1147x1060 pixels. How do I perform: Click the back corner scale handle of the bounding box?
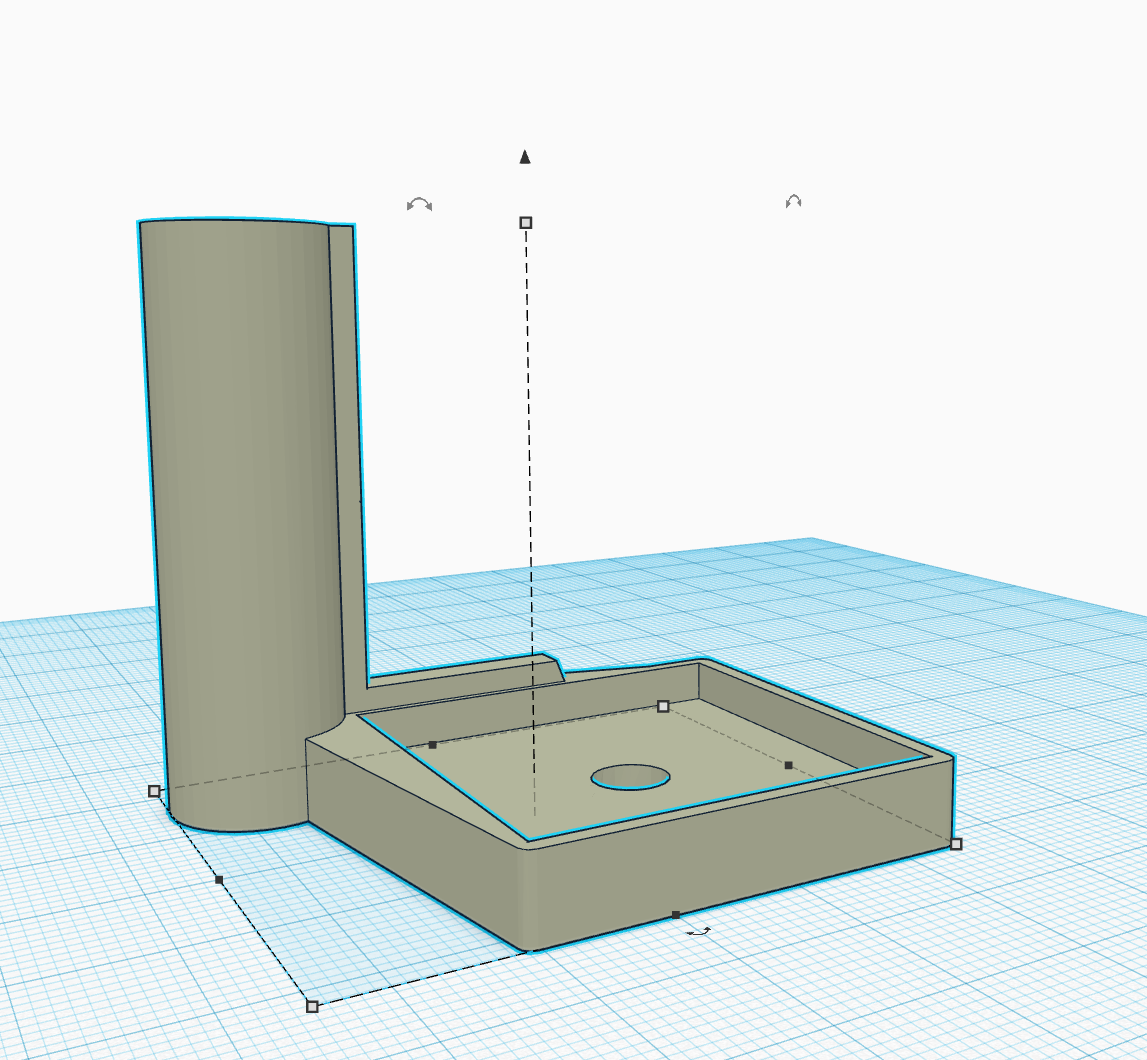click(x=664, y=707)
